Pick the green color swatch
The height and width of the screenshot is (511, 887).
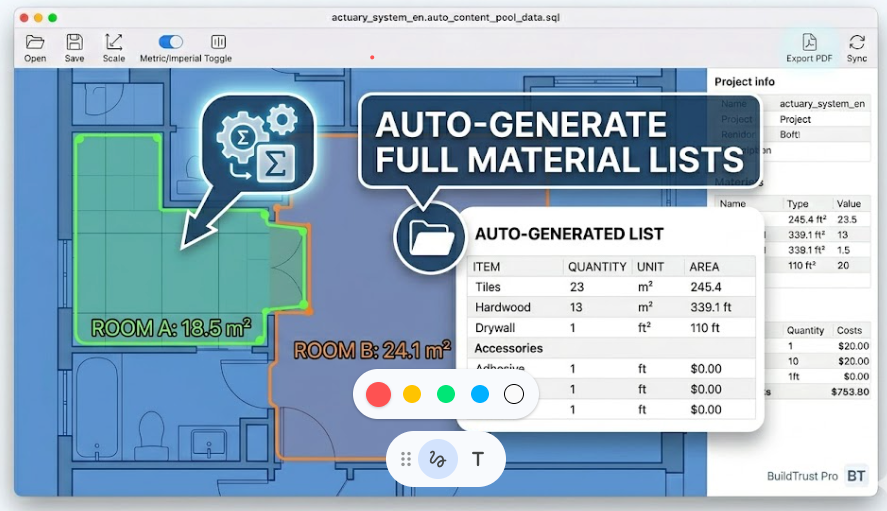pyautogui.click(x=446, y=394)
